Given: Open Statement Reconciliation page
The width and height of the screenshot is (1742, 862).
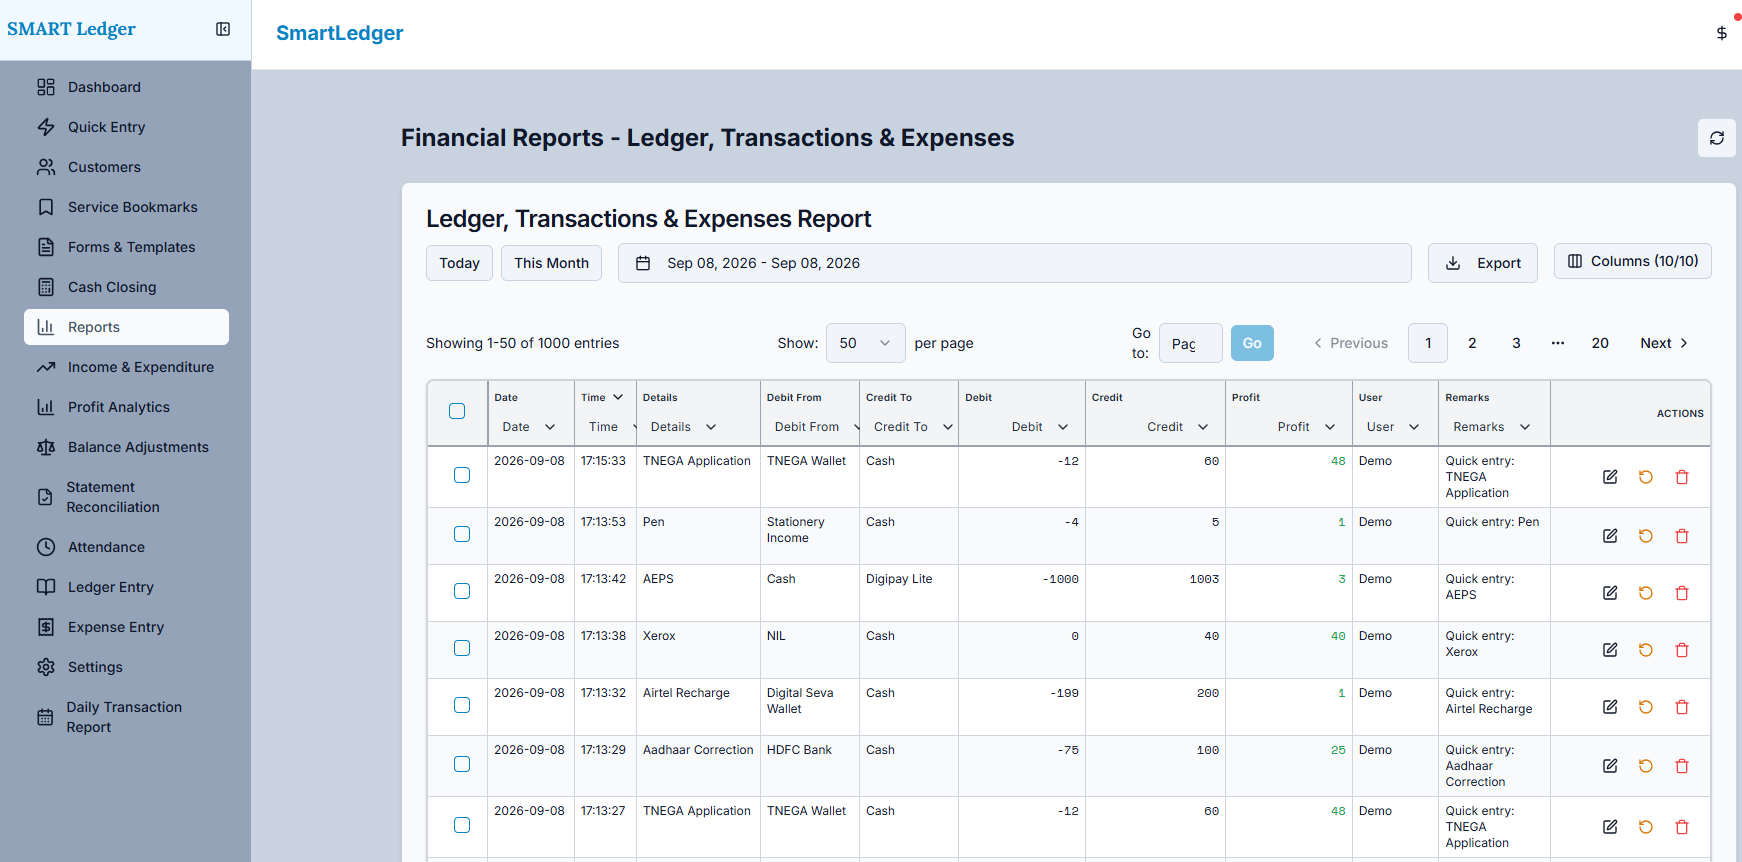Looking at the screenshot, I should 126,497.
